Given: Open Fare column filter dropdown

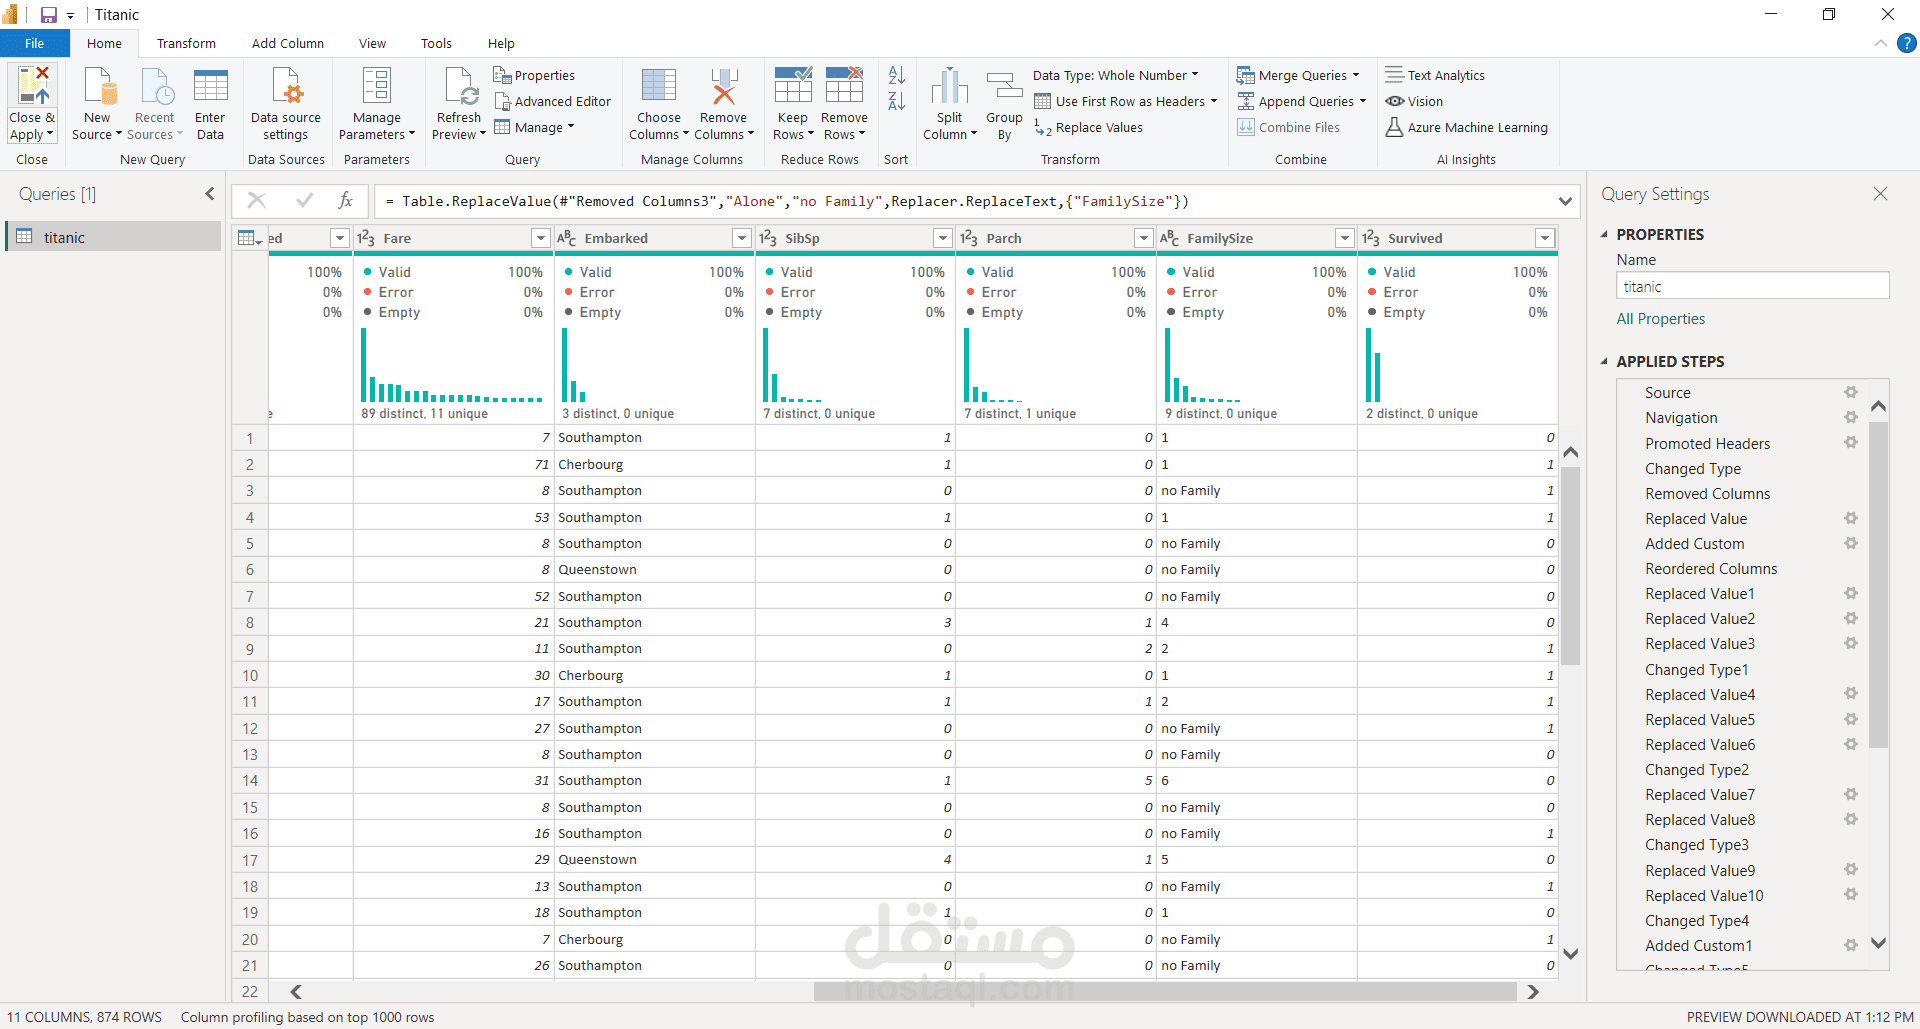Looking at the screenshot, I should (541, 238).
